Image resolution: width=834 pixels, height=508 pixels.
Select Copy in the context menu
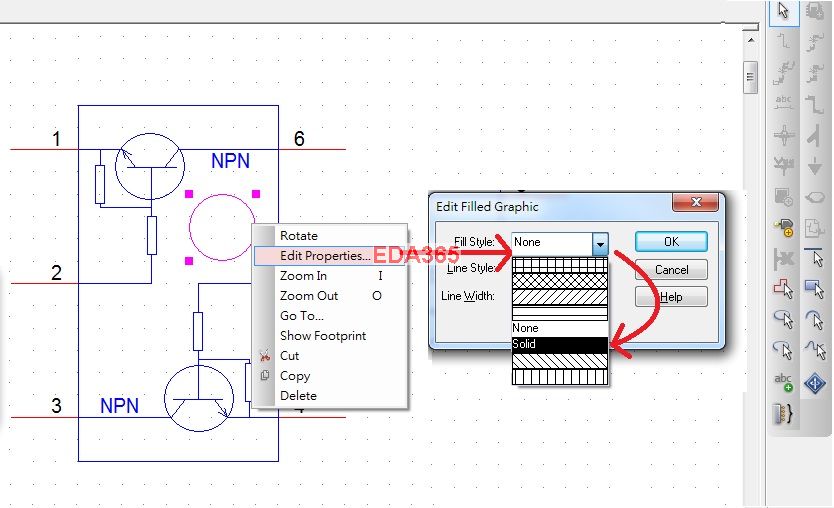(330, 376)
